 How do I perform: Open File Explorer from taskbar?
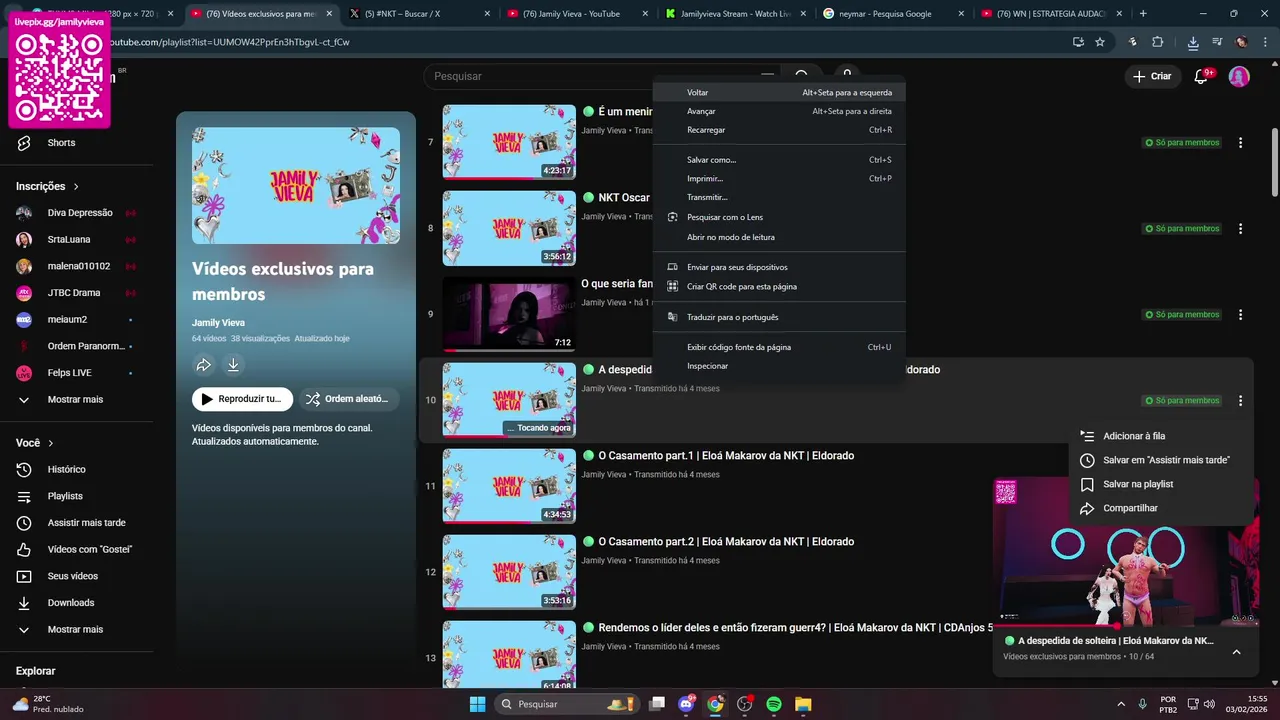pos(803,704)
